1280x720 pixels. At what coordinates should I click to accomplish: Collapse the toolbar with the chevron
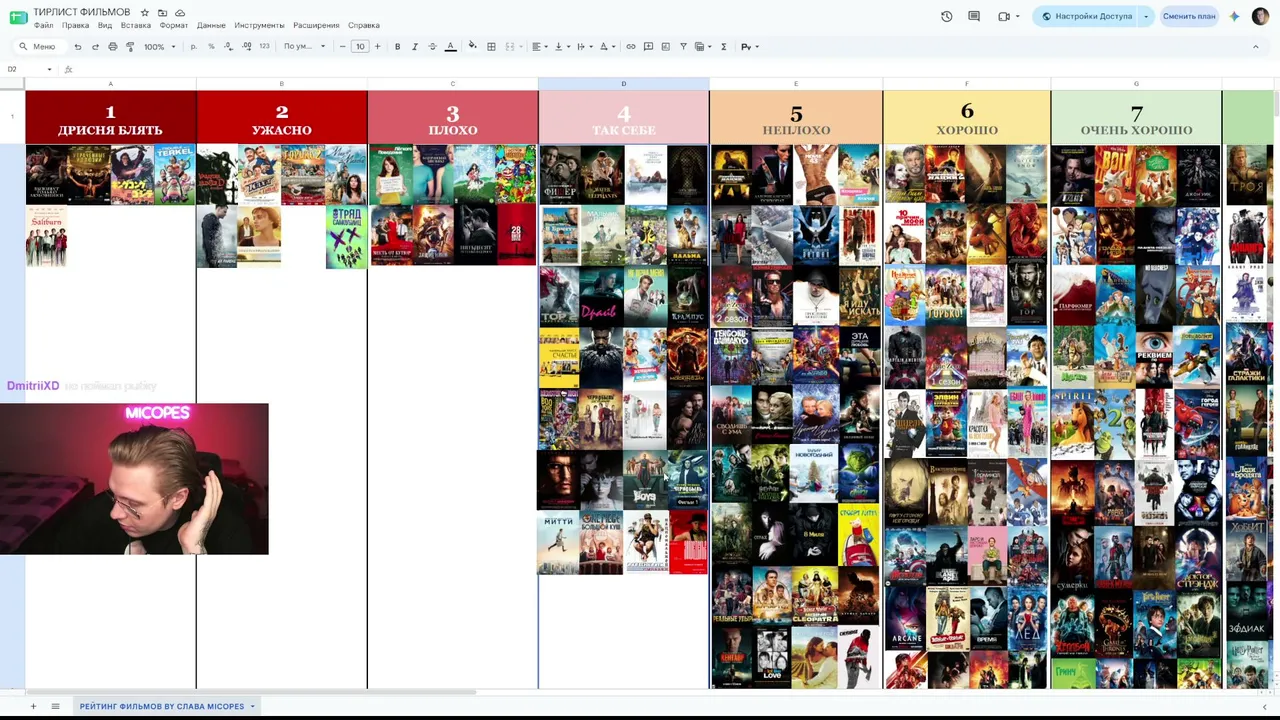click(1256, 47)
